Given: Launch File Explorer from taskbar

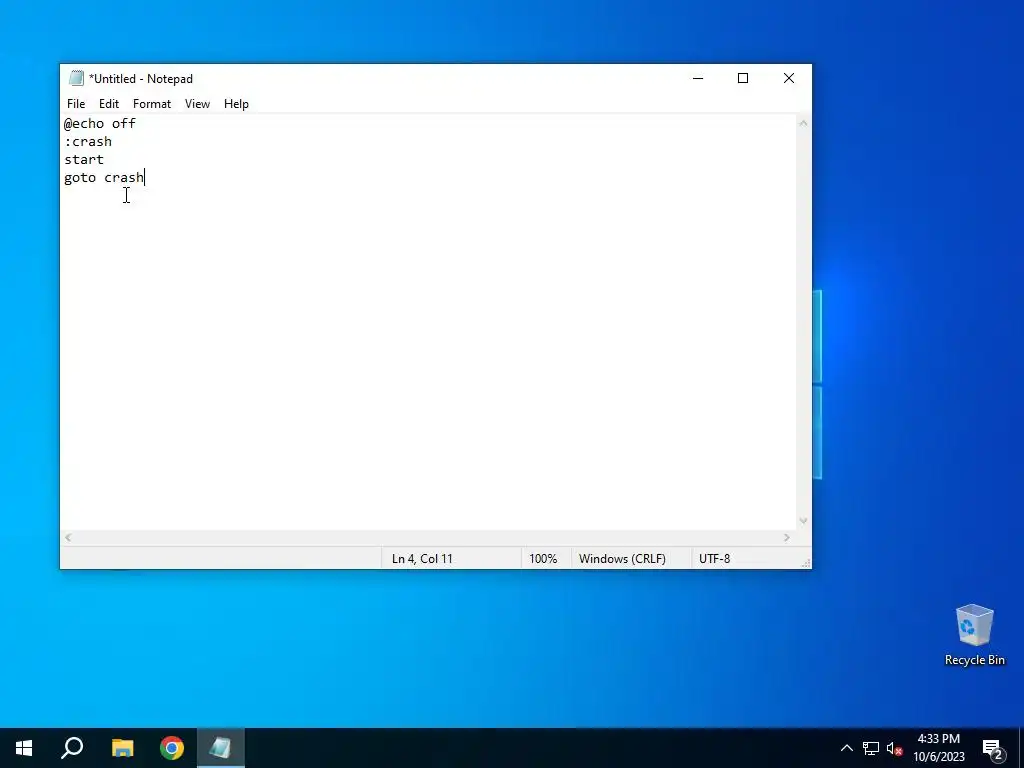Looking at the screenshot, I should (x=122, y=748).
